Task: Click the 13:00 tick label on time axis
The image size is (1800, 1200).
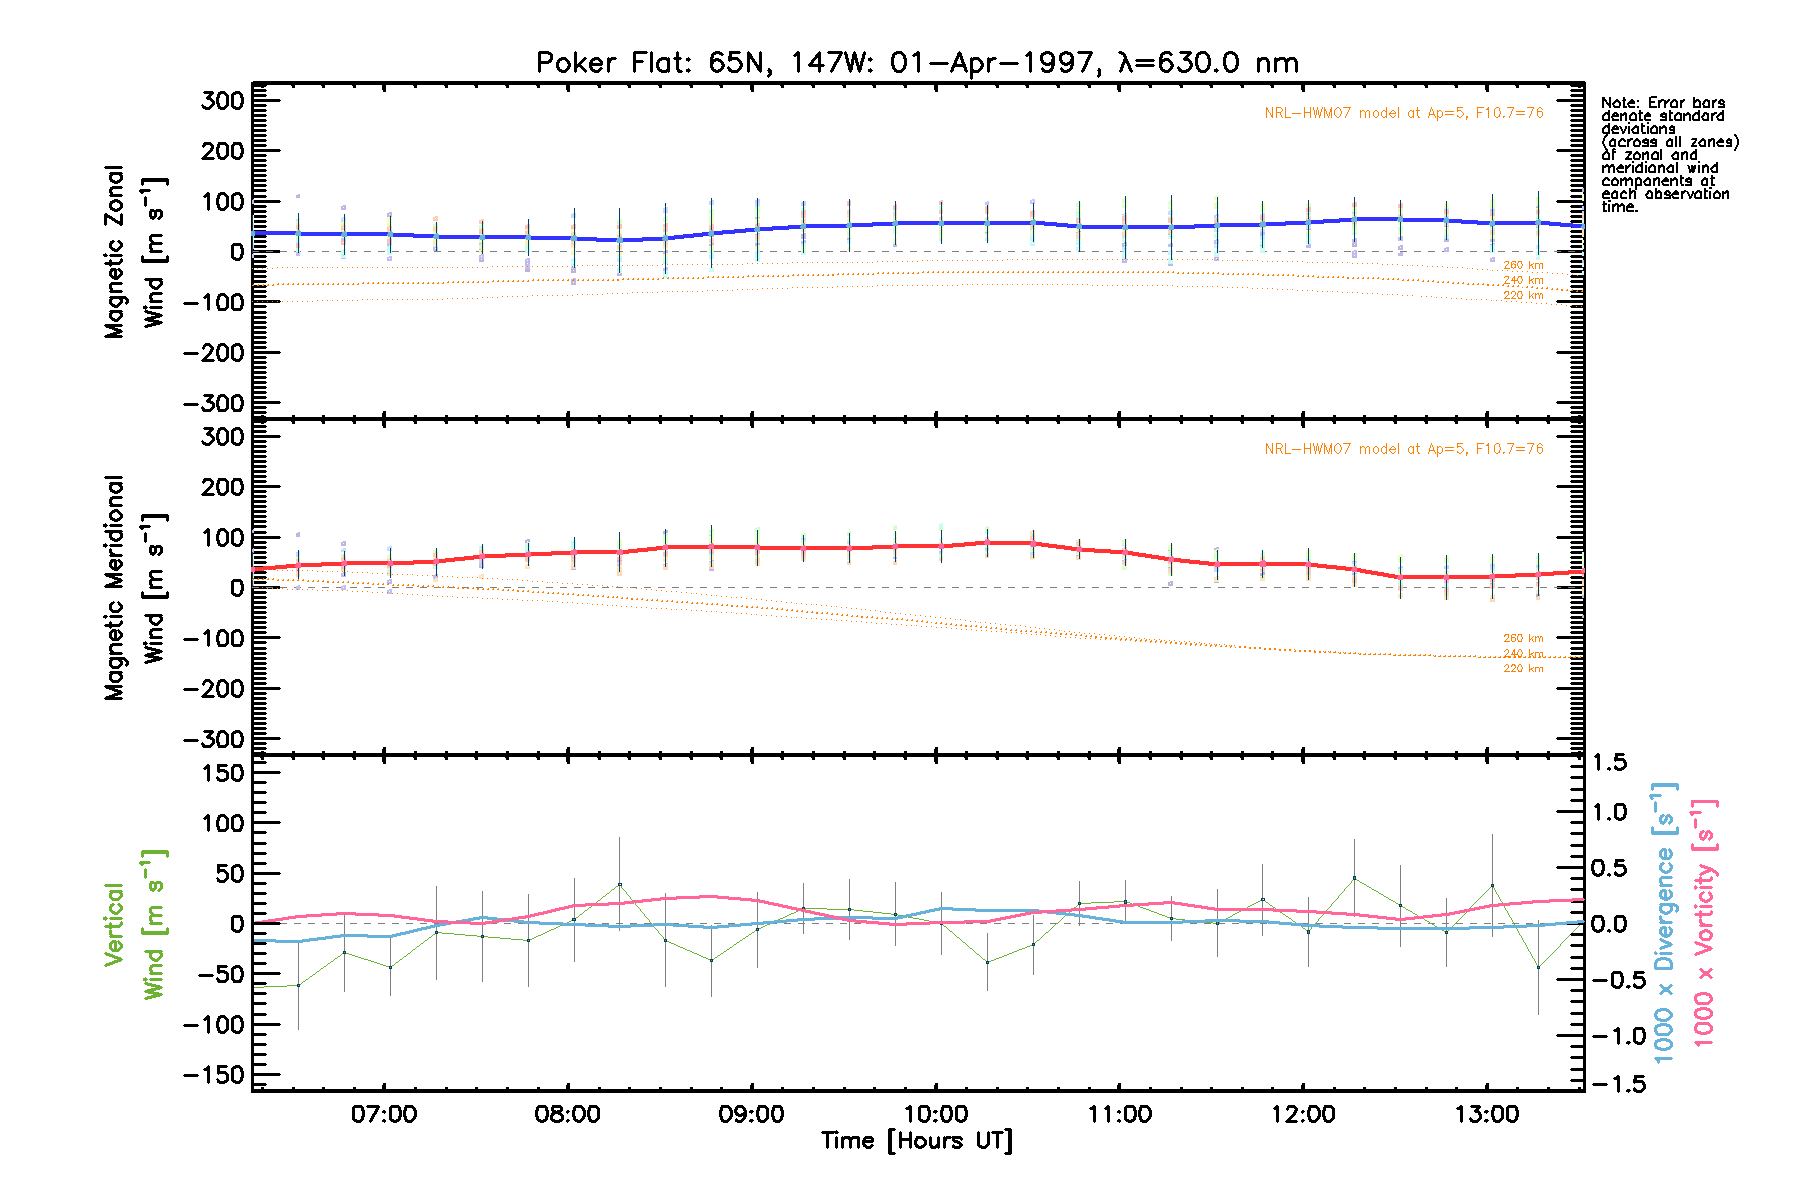Action: click(x=1487, y=1115)
